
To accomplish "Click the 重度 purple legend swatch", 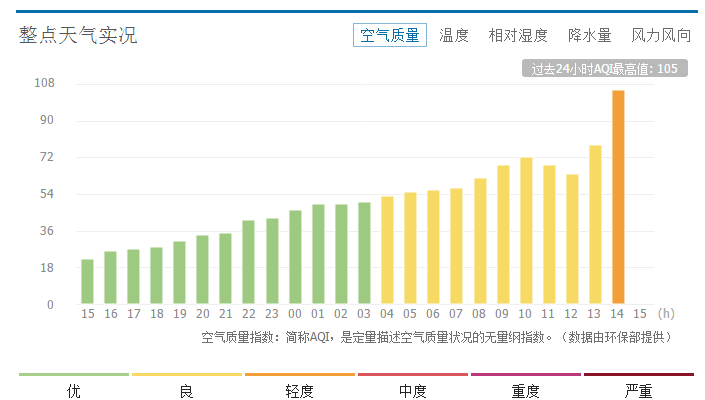I will pos(525,375).
